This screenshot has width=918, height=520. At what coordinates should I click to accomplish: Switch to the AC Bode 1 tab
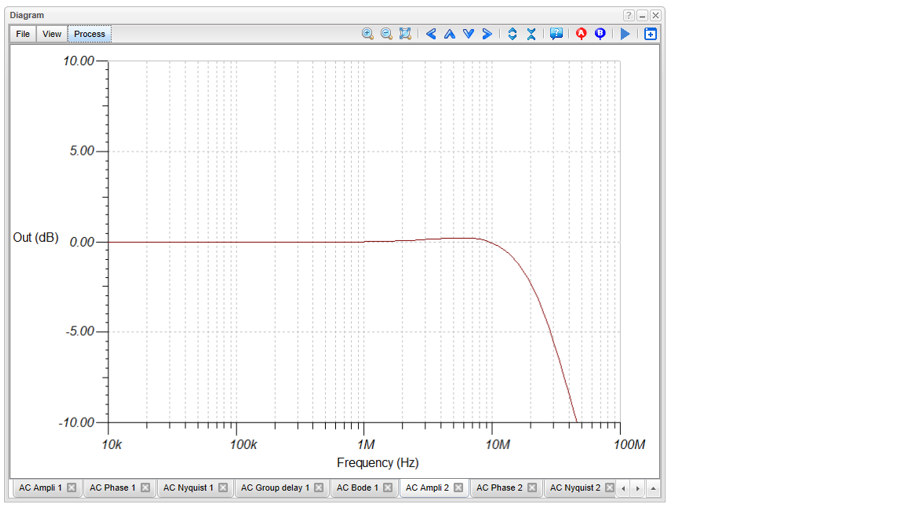point(357,488)
